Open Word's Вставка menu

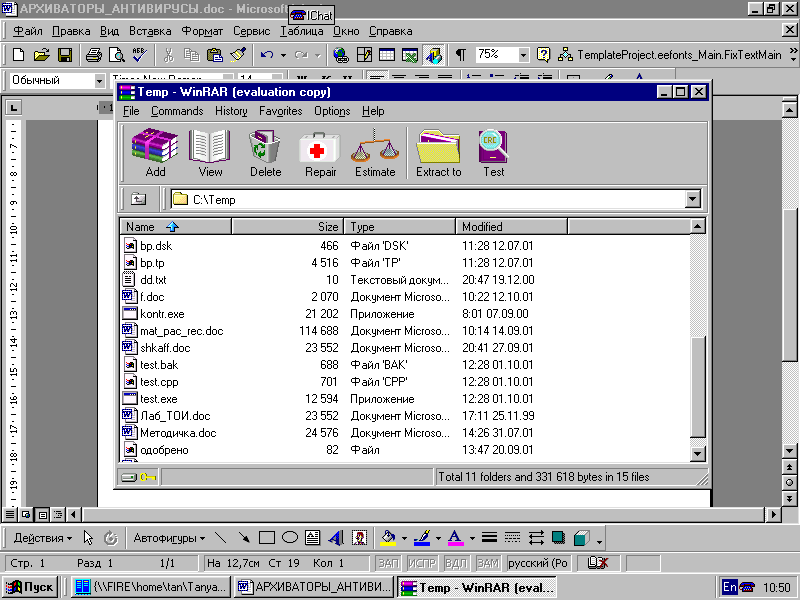[x=150, y=31]
